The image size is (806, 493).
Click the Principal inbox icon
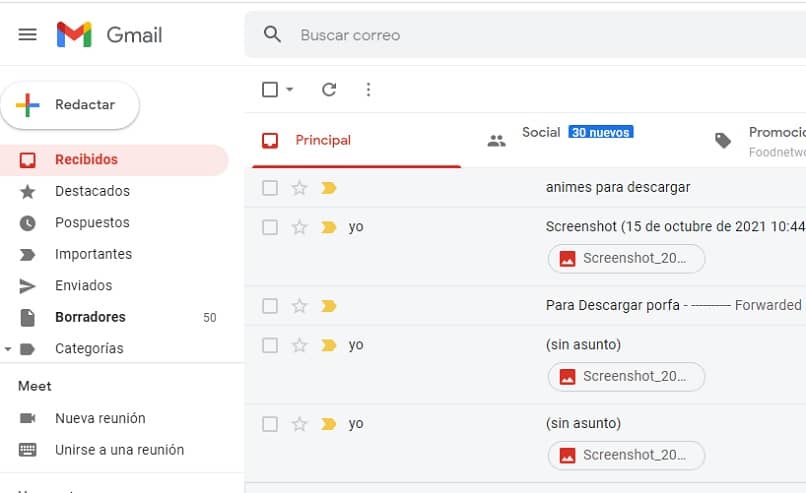click(x=270, y=140)
